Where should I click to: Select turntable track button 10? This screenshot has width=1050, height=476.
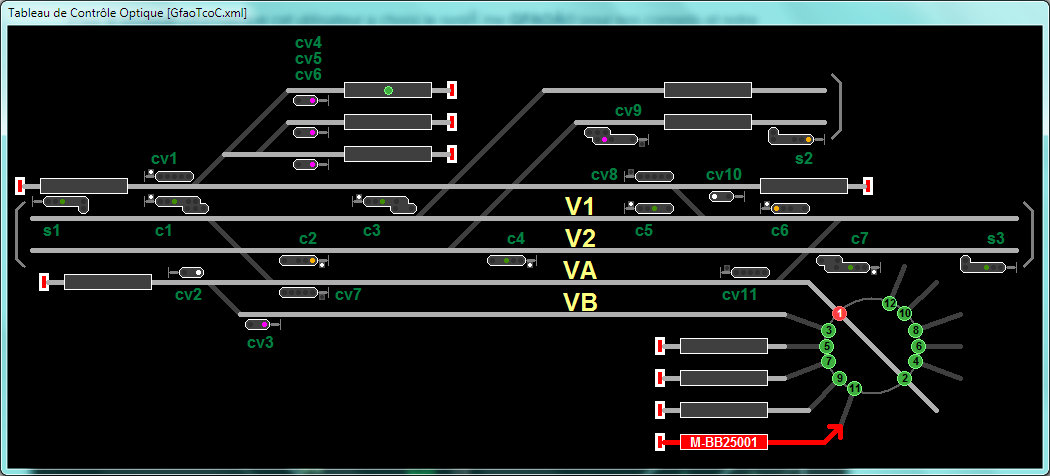(905, 313)
